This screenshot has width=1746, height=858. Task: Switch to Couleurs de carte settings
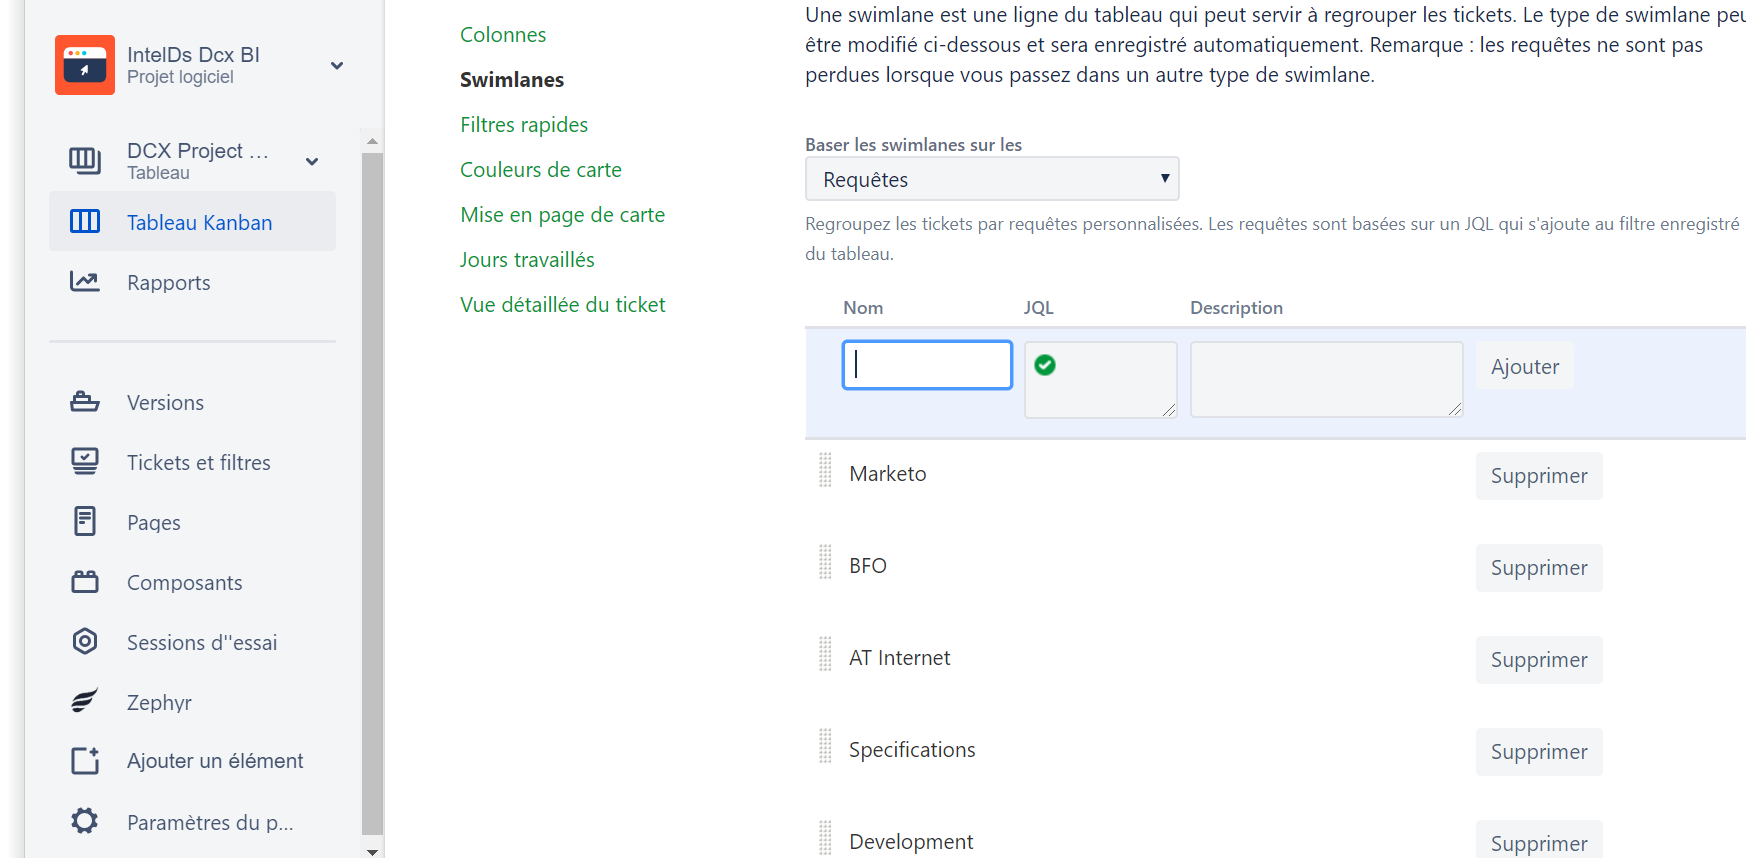tap(541, 170)
